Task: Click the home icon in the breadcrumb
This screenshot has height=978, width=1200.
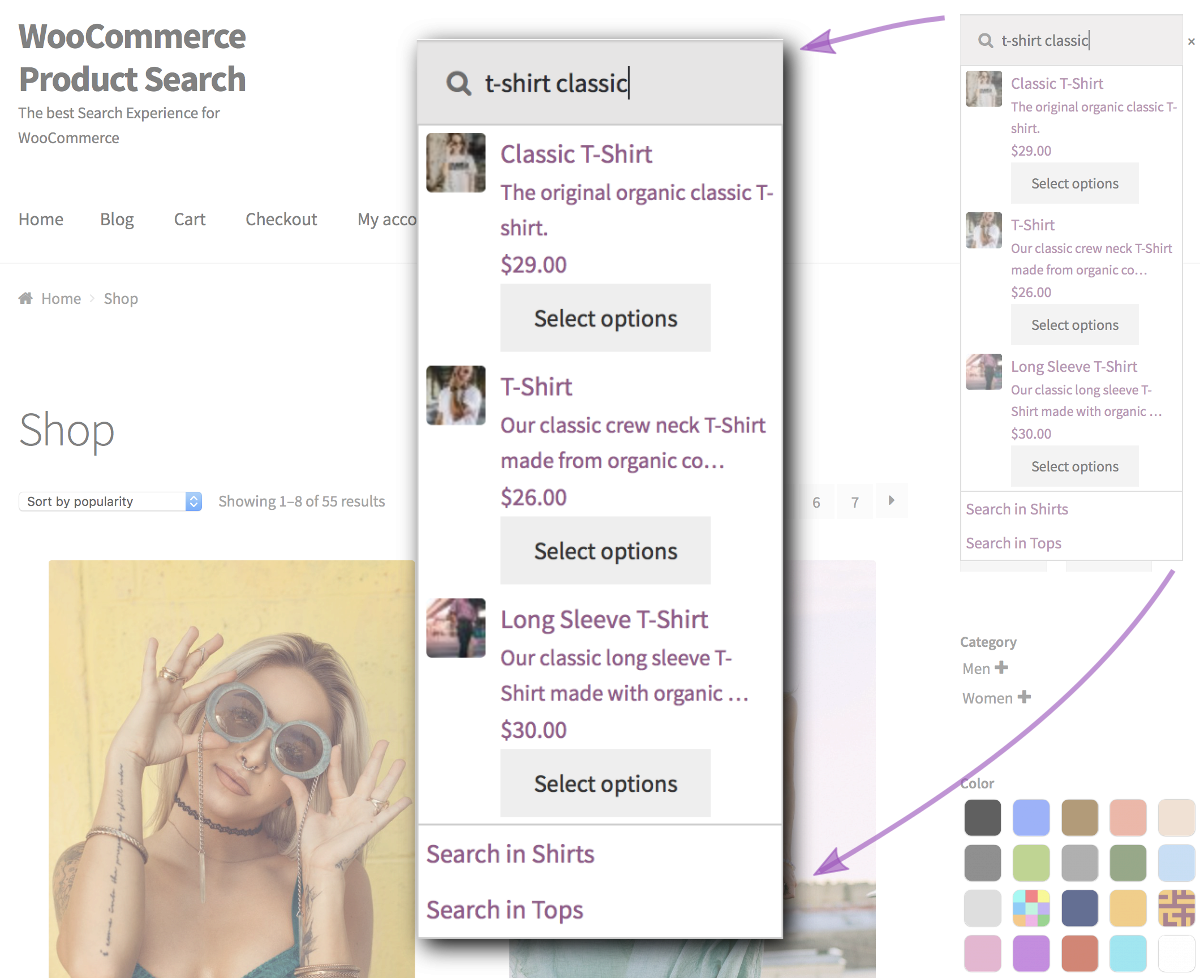Action: point(25,298)
